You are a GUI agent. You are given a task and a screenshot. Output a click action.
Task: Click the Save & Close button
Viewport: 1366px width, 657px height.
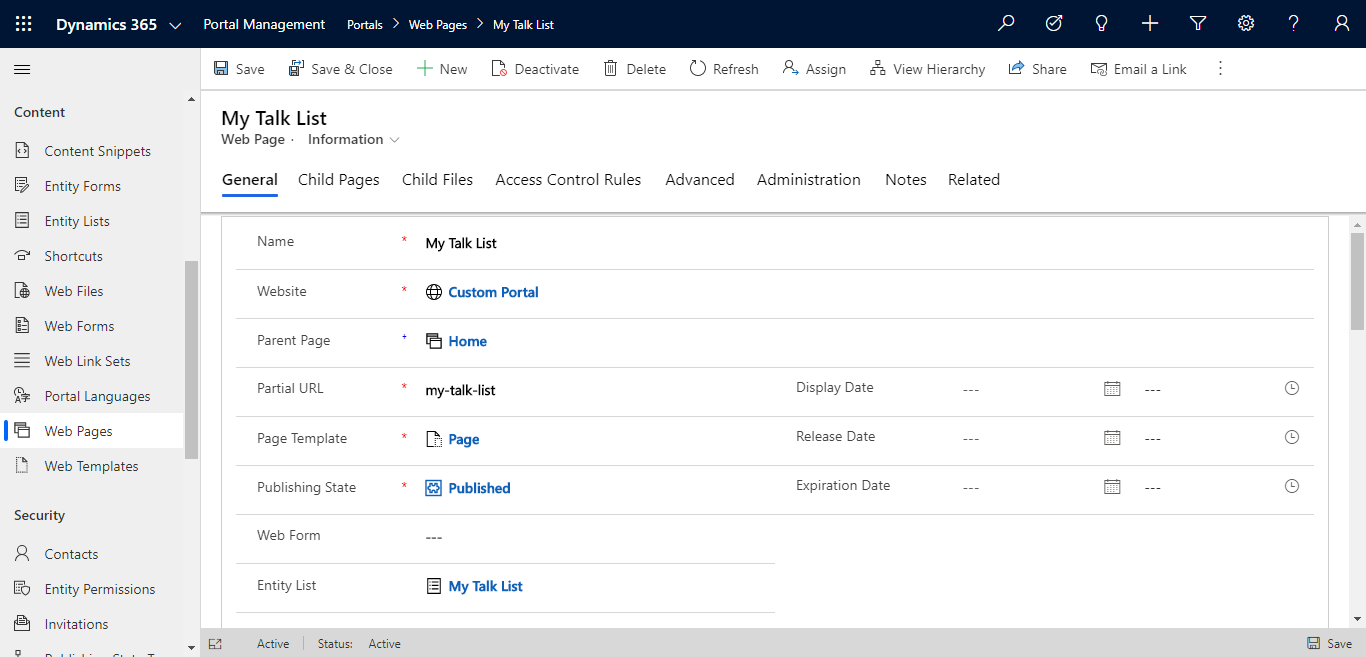[x=340, y=69]
